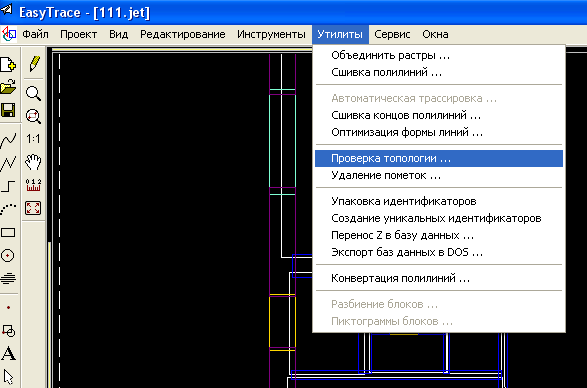587x388 pixels.
Task: Select the circle with center tool
Action: click(x=8, y=256)
